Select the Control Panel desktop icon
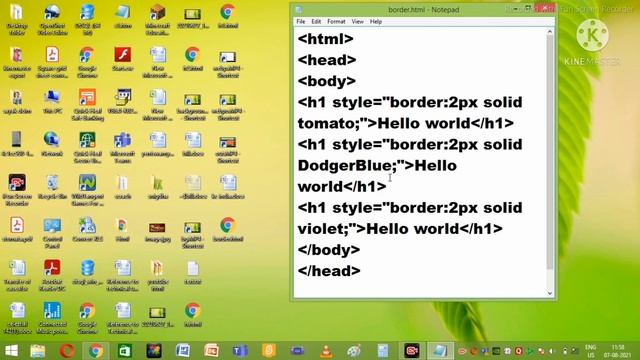Viewport: 640px width, 360px height. click(52, 233)
